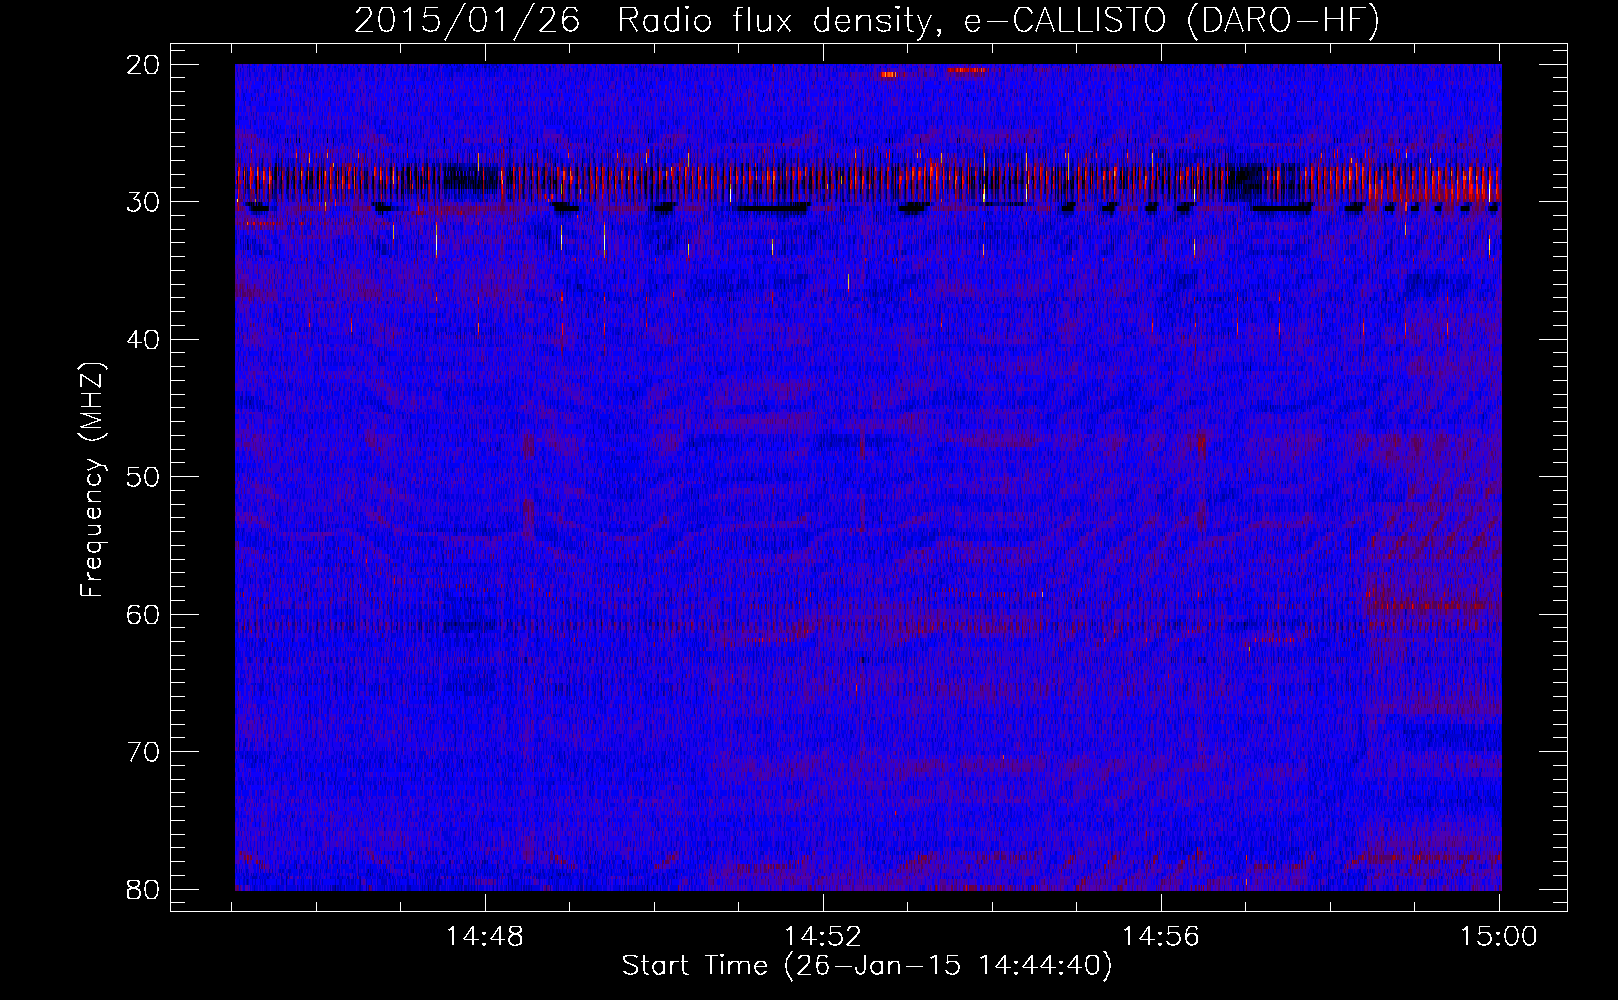Click the 60 frequency tick label
Viewport: 1618px width, 1000px height.
point(144,614)
